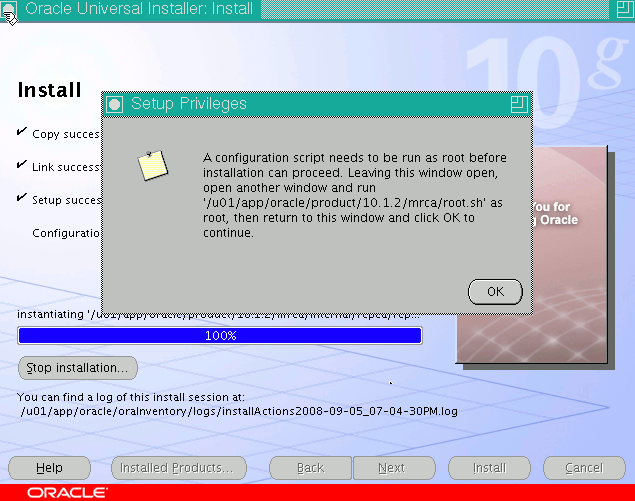Click the Setup successful checkmark

click(x=22, y=198)
